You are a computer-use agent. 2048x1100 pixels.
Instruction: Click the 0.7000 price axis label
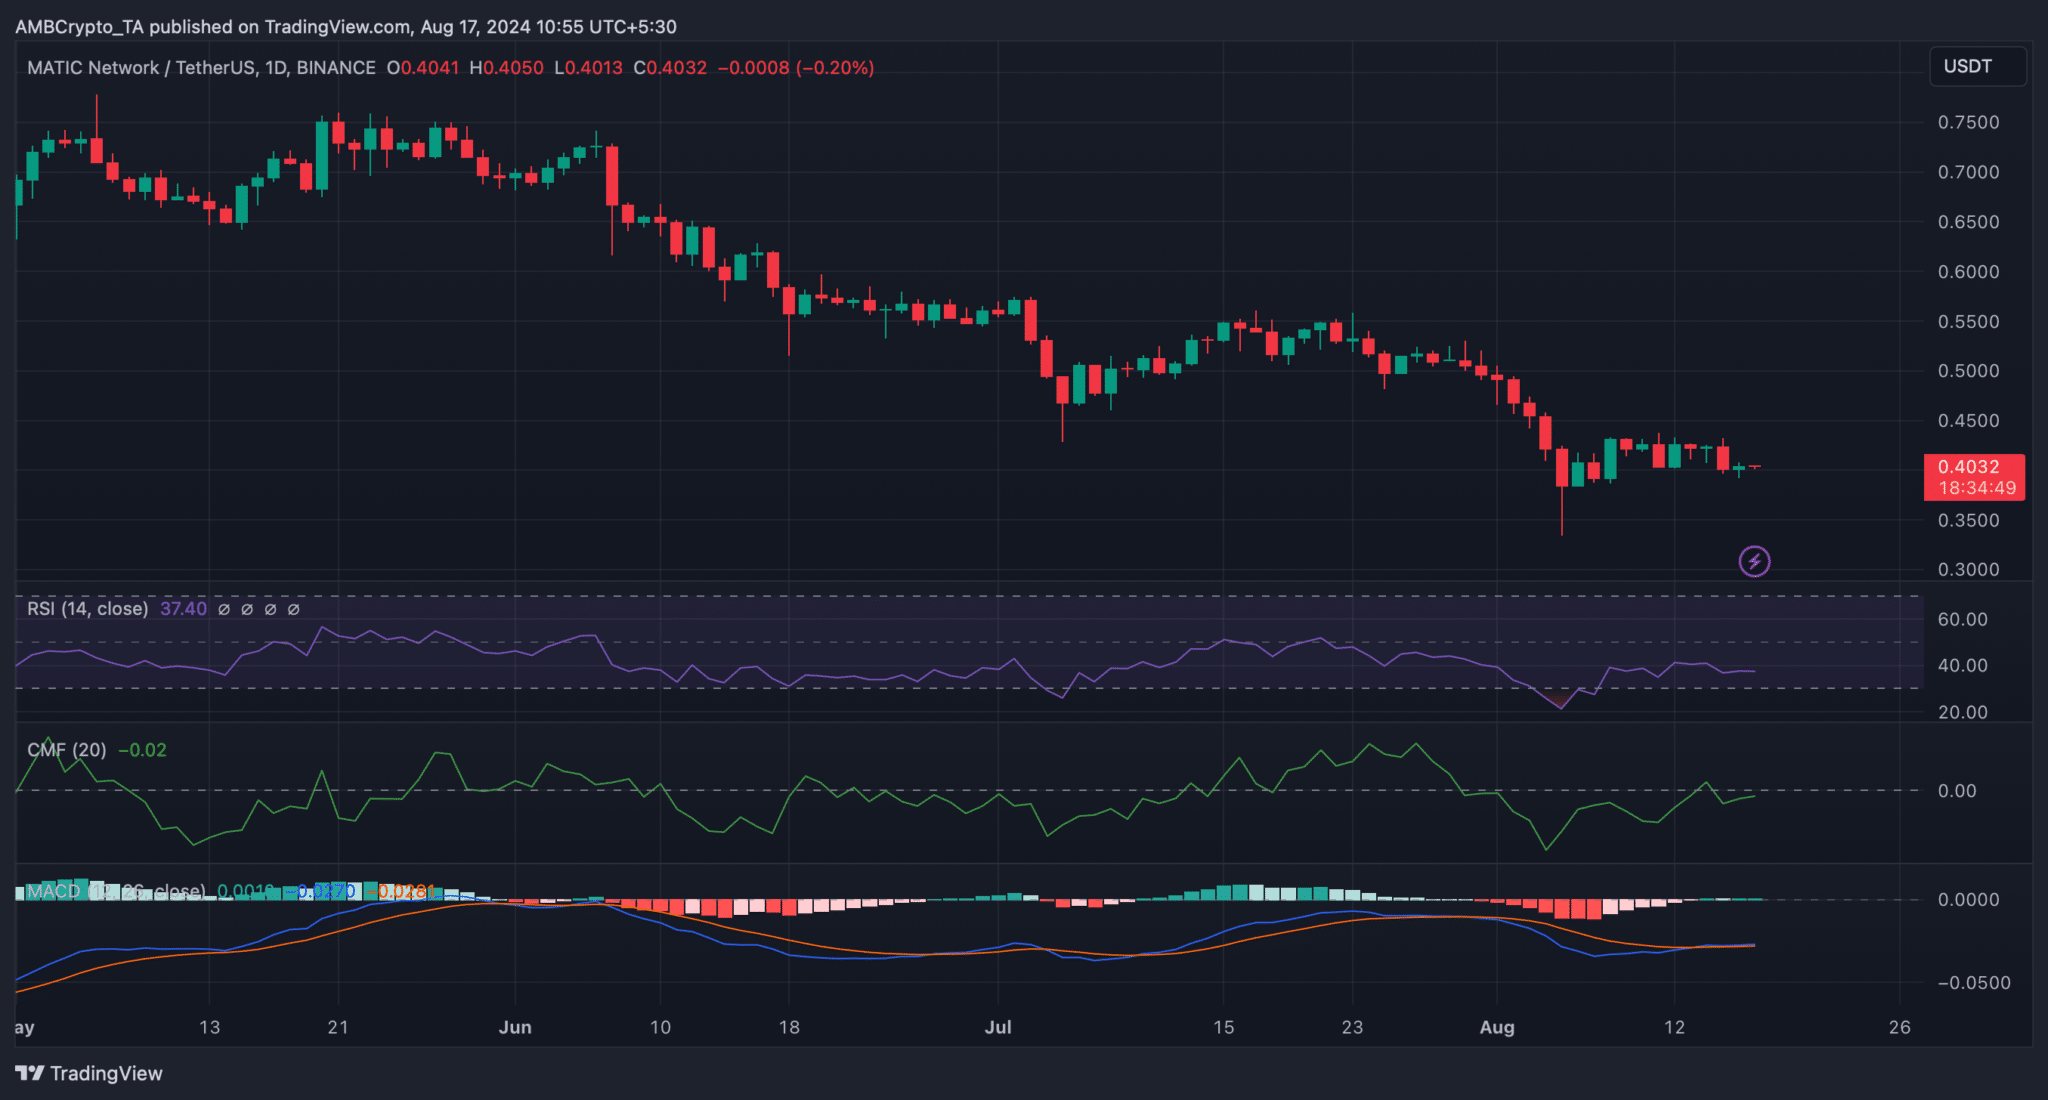[x=1968, y=172]
